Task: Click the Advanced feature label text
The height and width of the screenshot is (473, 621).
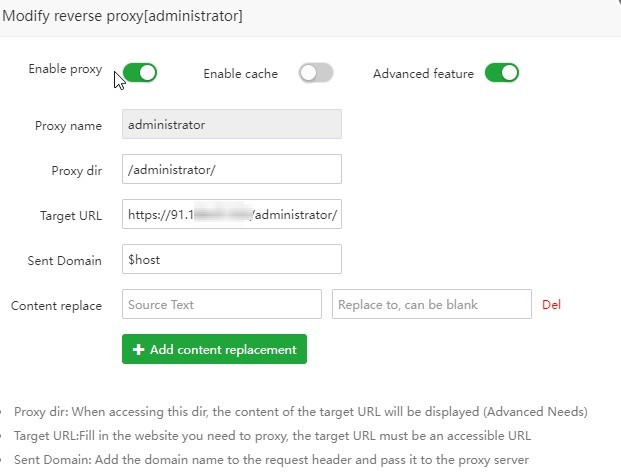Action: (423, 73)
